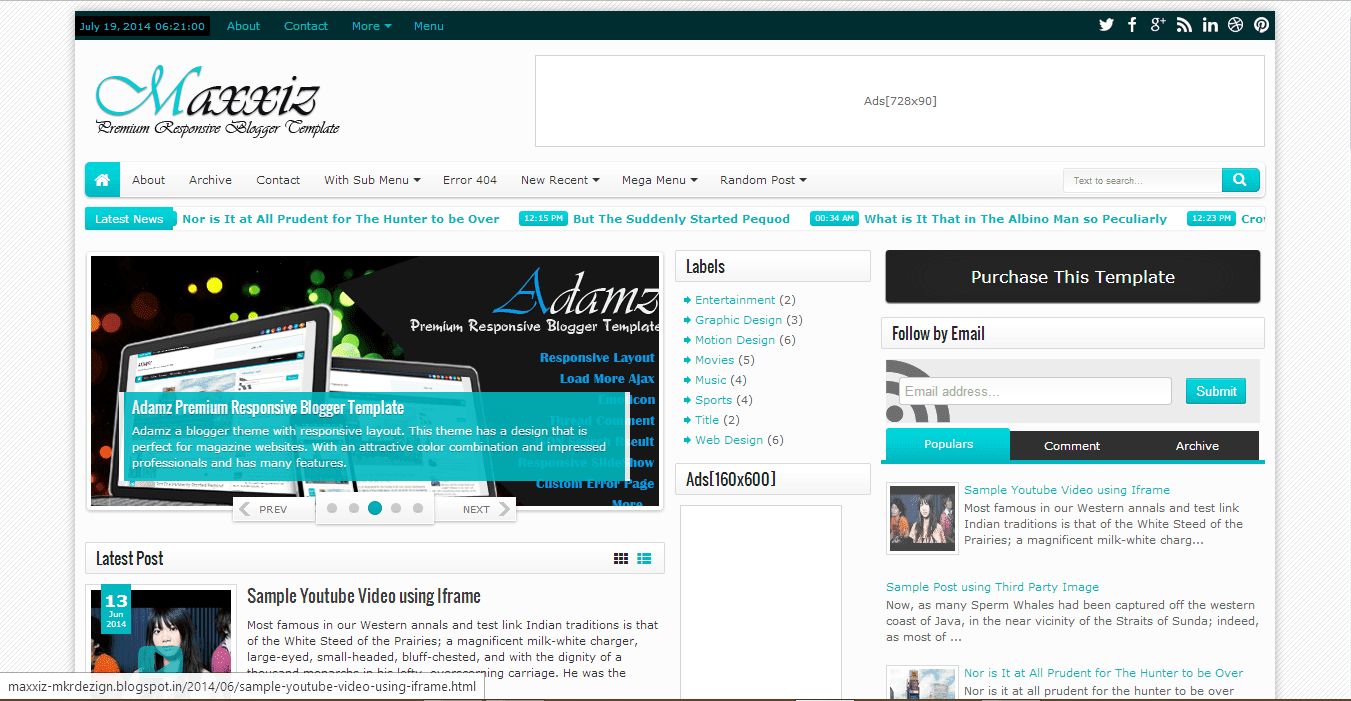Open About in main navigation
1351x701 pixels.
pos(148,180)
